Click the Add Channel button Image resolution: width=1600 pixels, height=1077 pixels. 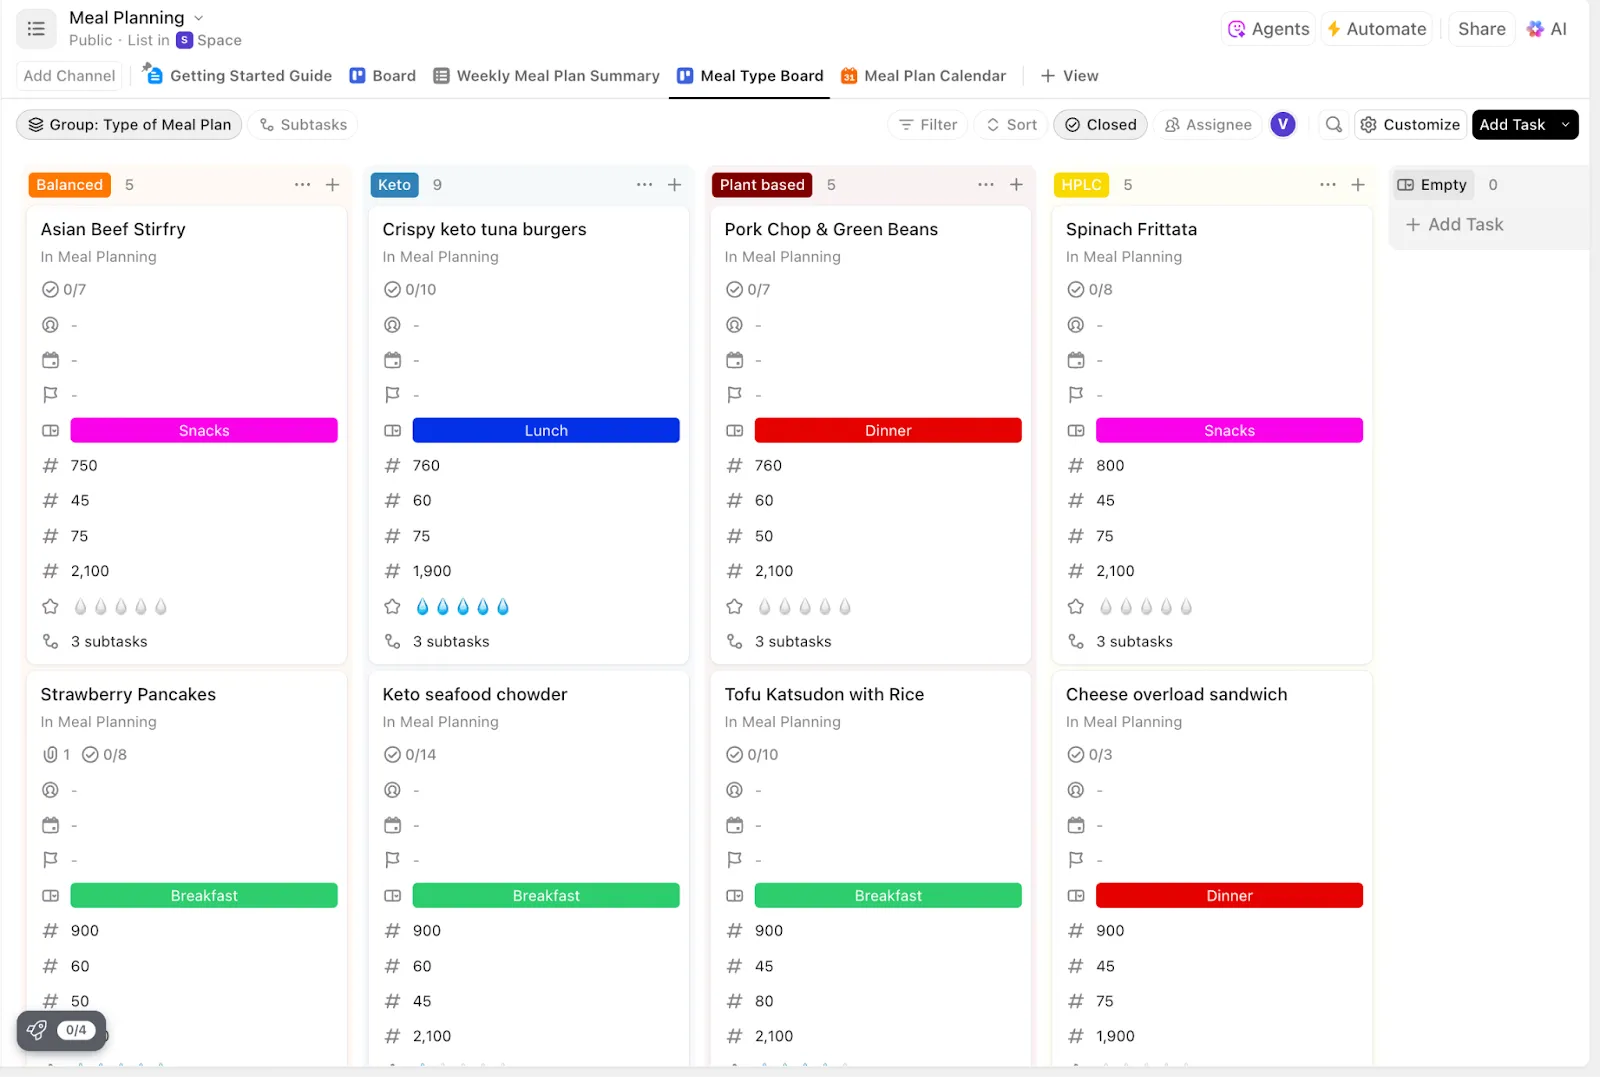[x=70, y=76]
